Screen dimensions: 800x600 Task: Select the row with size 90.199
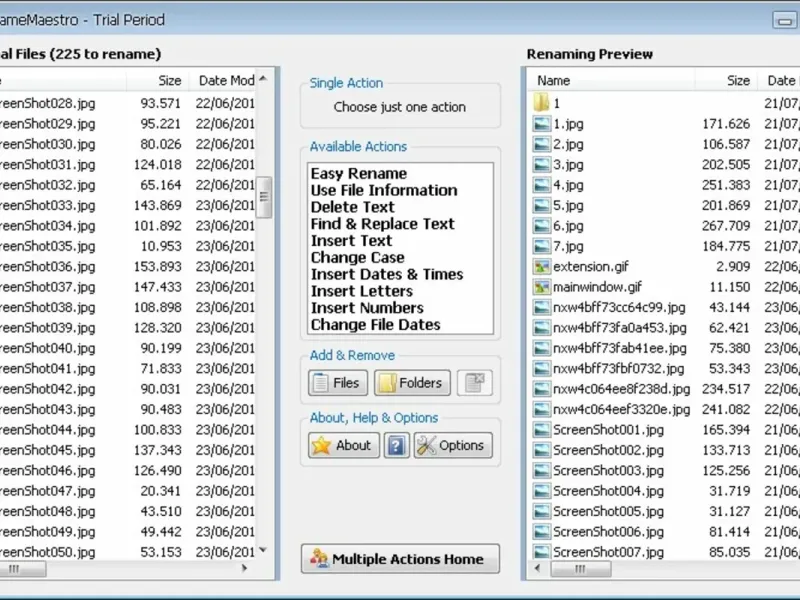[x=128, y=348]
